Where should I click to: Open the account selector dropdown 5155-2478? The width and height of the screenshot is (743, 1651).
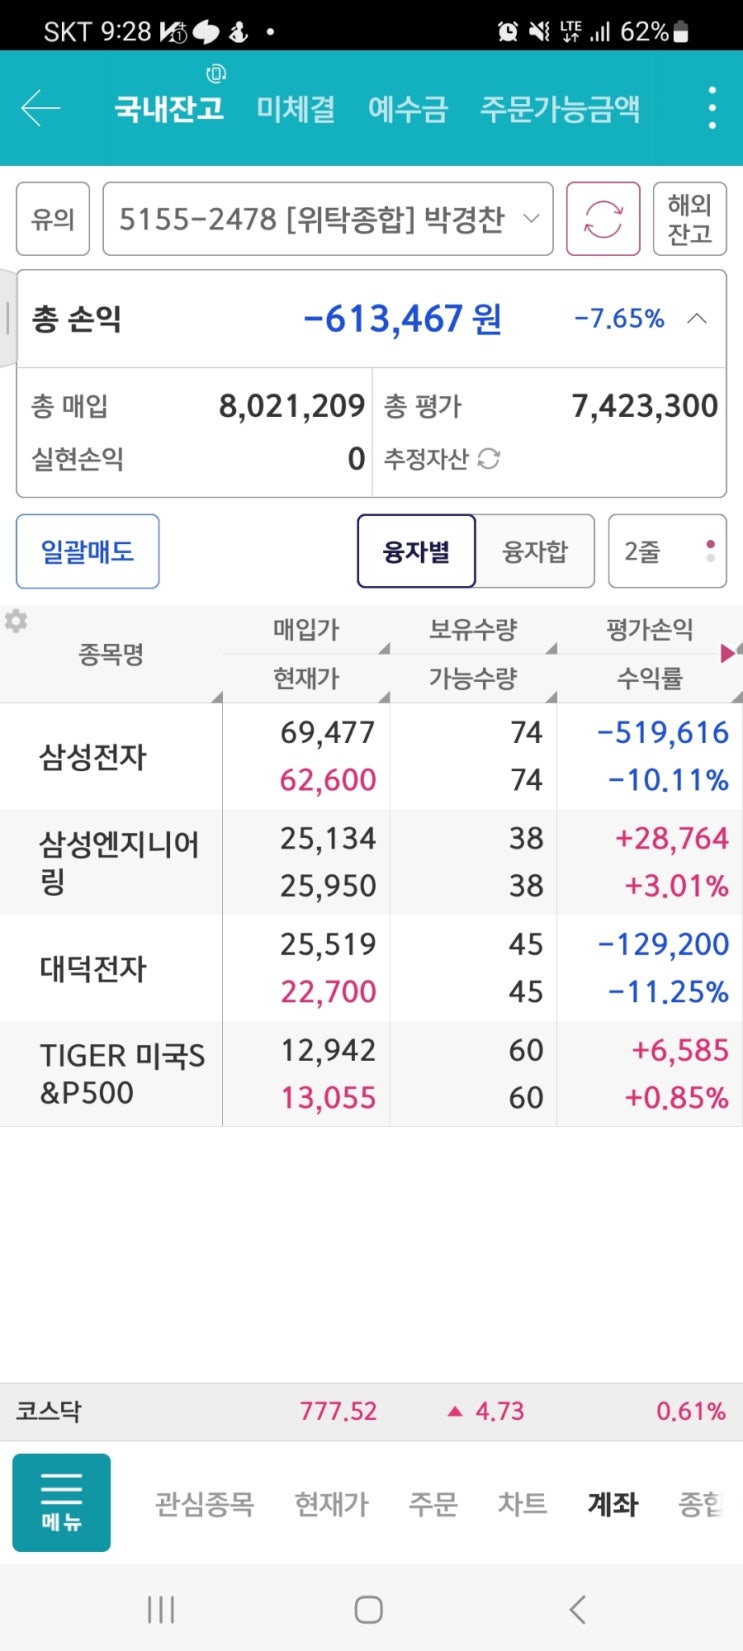[x=328, y=219]
